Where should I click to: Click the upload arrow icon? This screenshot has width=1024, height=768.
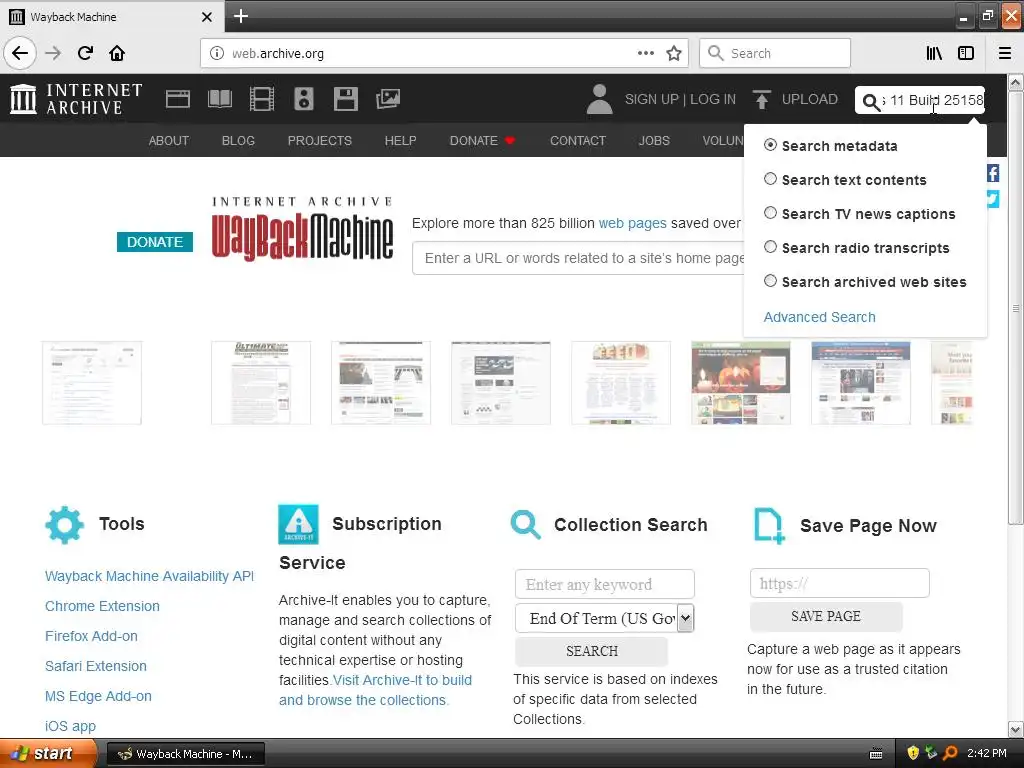(761, 99)
